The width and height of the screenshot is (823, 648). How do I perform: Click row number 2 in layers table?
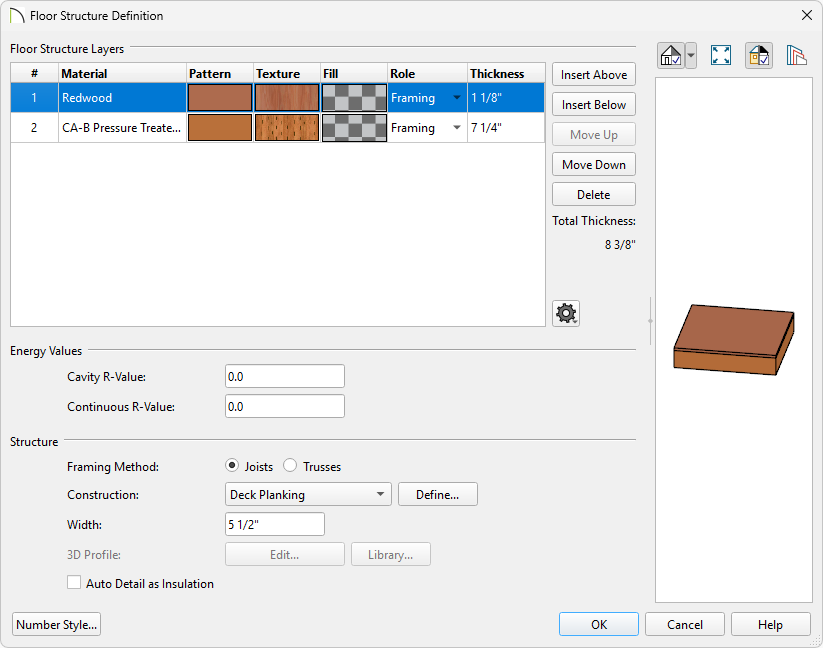tap(34, 128)
